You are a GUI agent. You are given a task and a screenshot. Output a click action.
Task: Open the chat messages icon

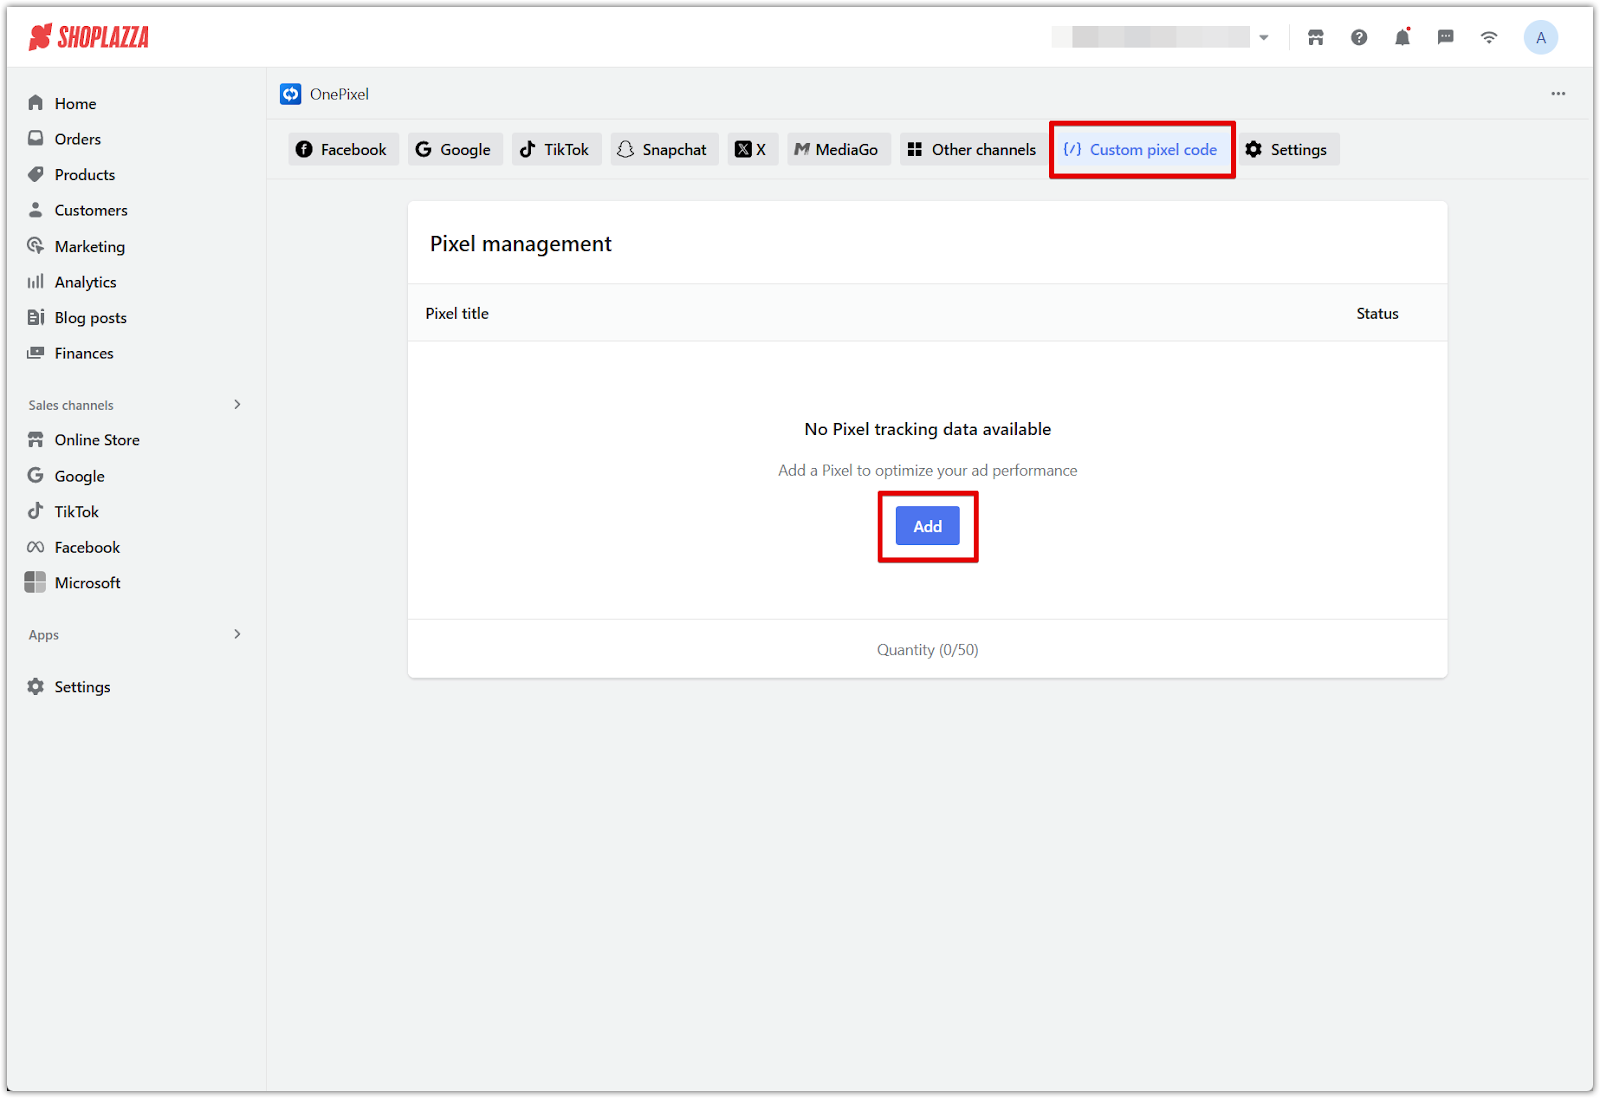[1446, 37]
